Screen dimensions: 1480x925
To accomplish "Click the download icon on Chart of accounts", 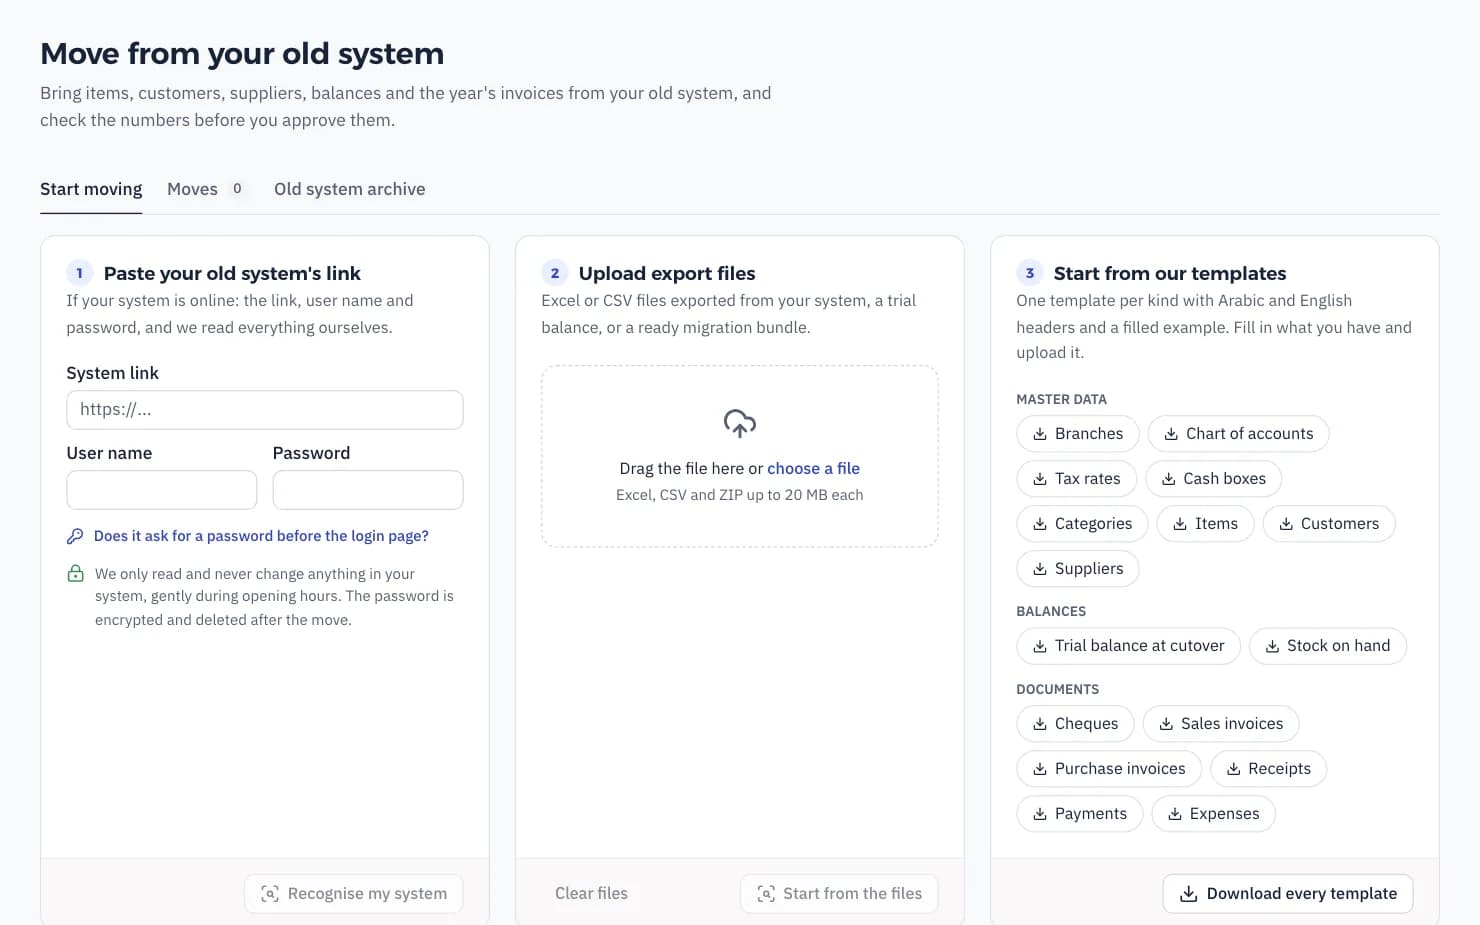I will 1171,434.
